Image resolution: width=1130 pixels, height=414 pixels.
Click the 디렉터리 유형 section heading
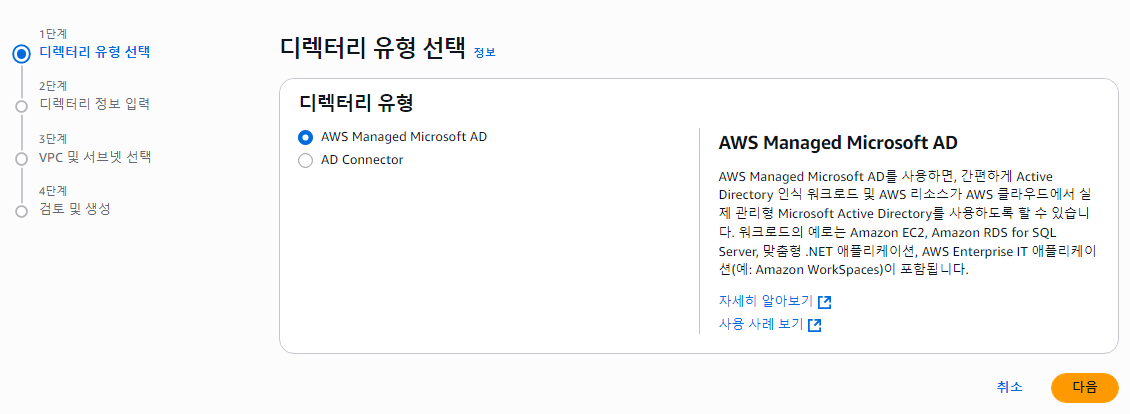(356, 103)
